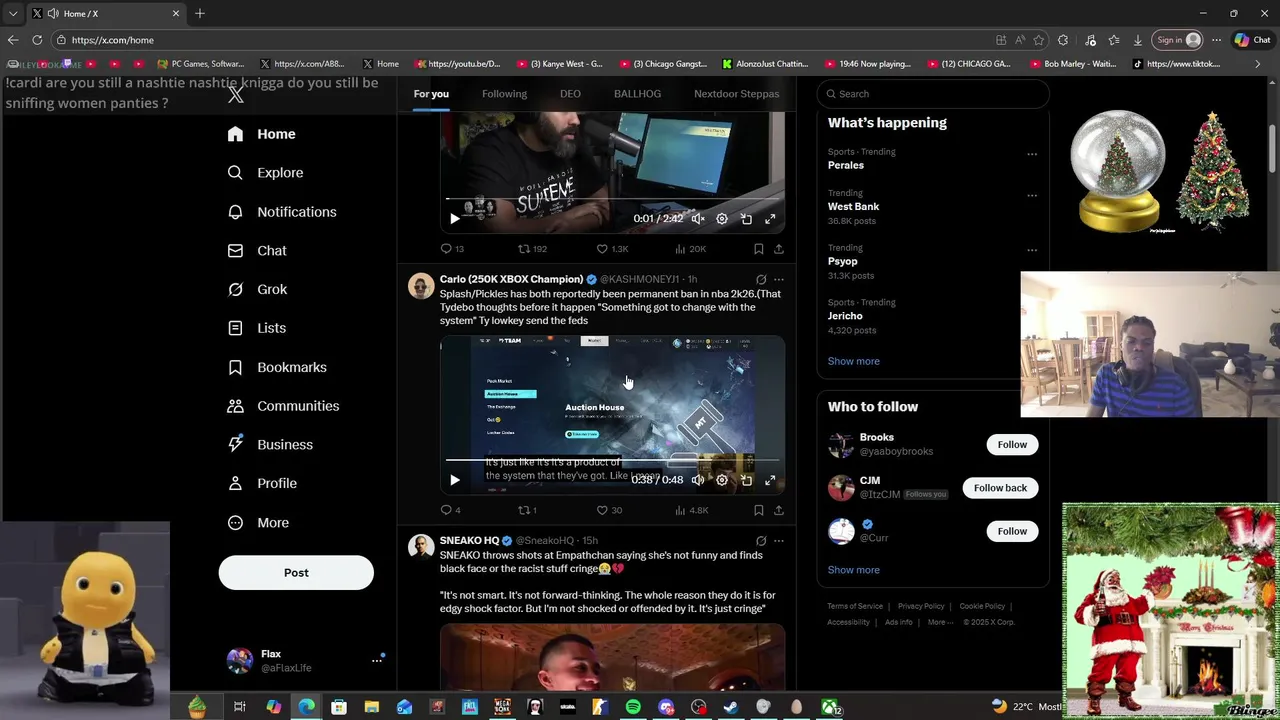1280x720 pixels.
Task: Open Explore in the X sidebar
Action: click(x=265, y=173)
